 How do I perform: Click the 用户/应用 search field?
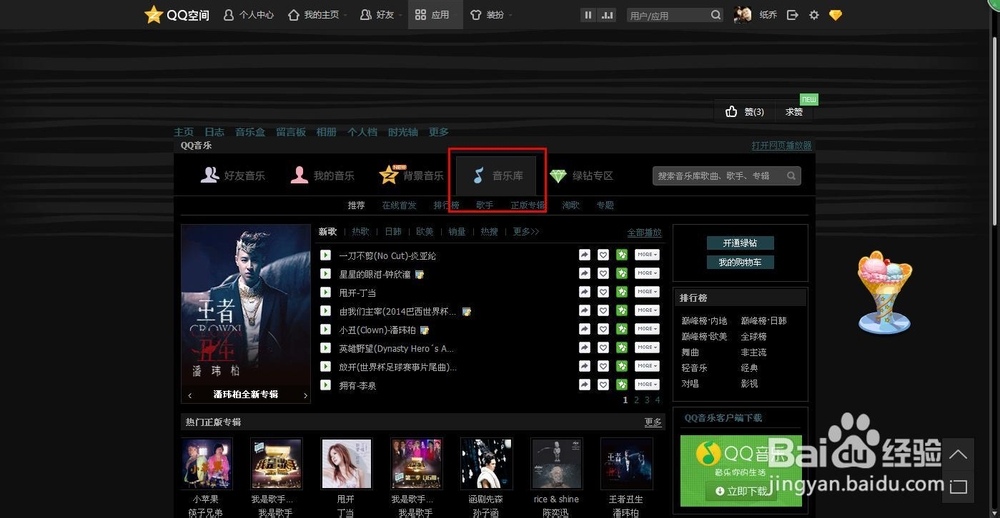(674, 15)
